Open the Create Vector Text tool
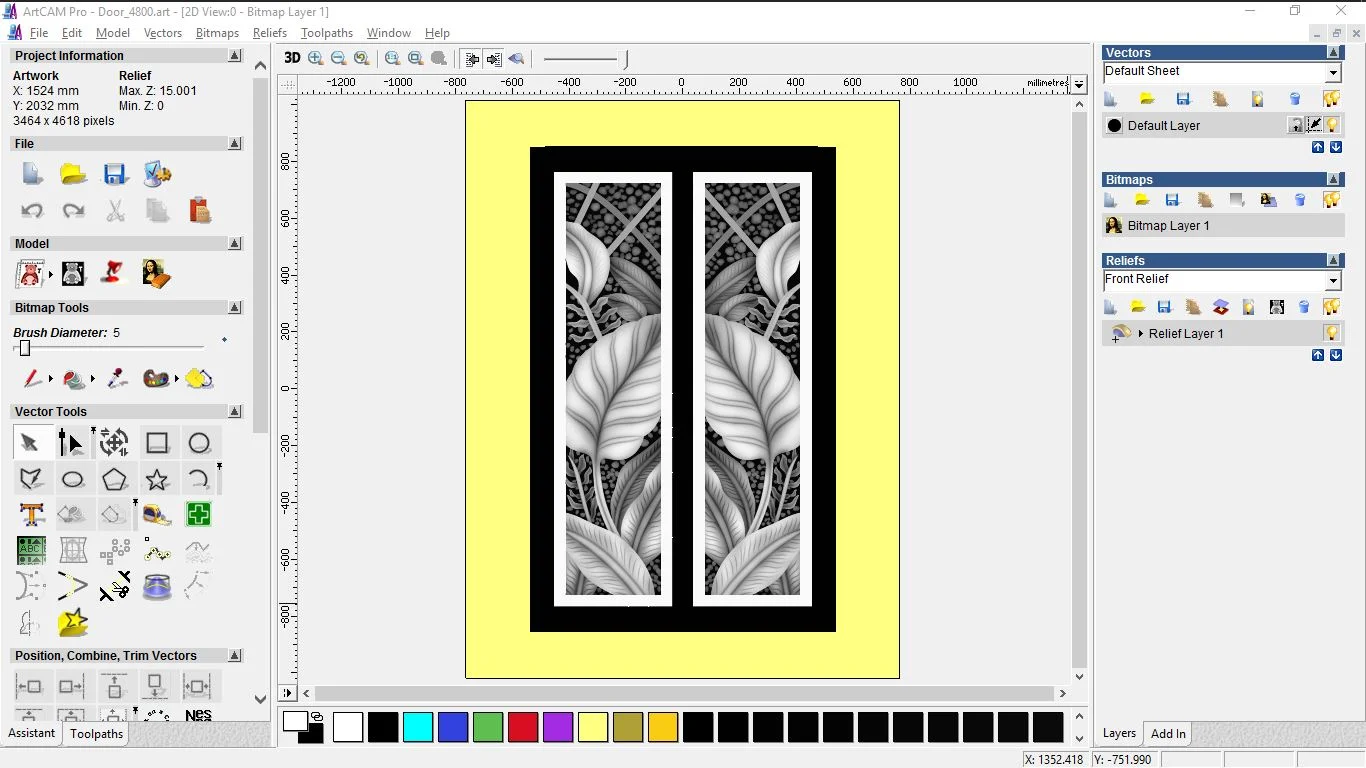 (31, 514)
